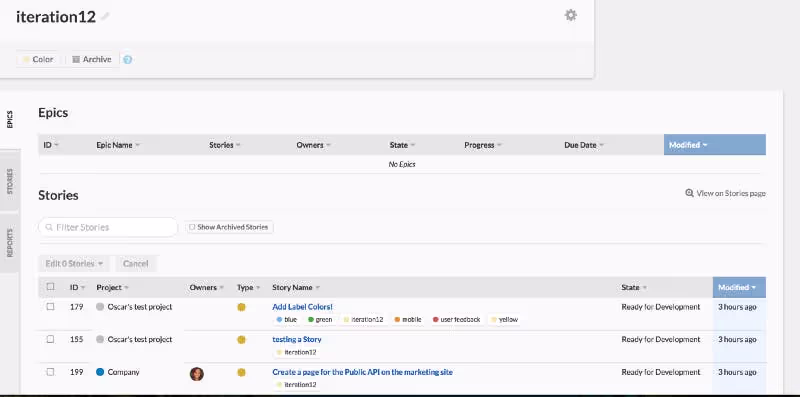This screenshot has height=397, width=800.
Task: Select the checkbox for story 199
Action: (x=50, y=372)
